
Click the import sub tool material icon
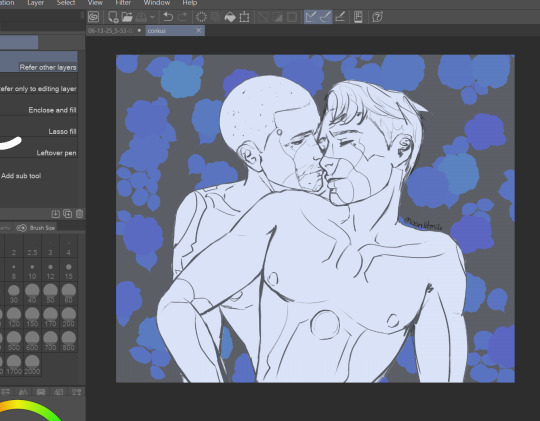[55, 214]
